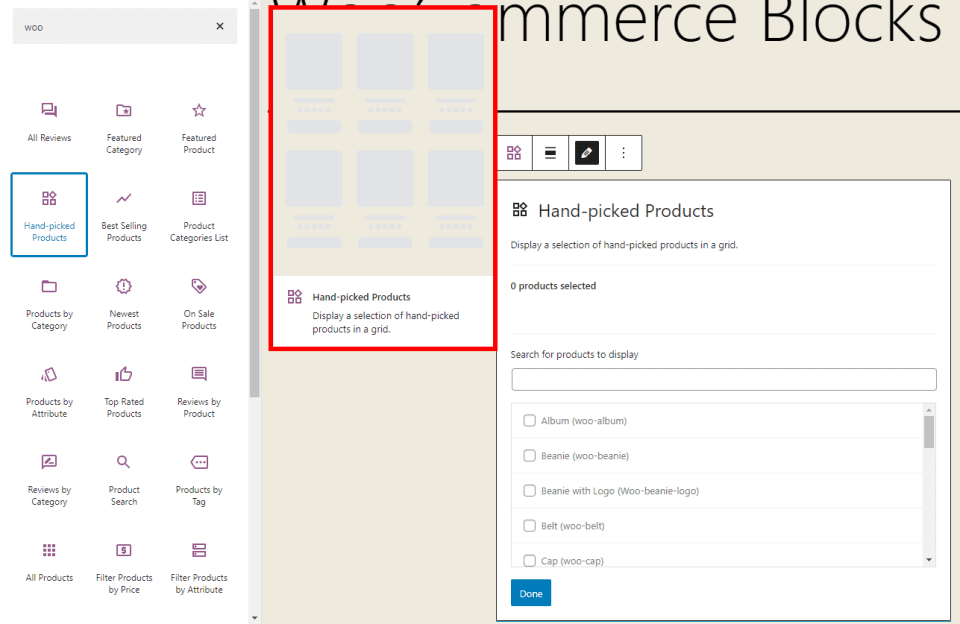Select the Beanie with Logo checkbox
Image resolution: width=960 pixels, height=624 pixels.
point(529,490)
